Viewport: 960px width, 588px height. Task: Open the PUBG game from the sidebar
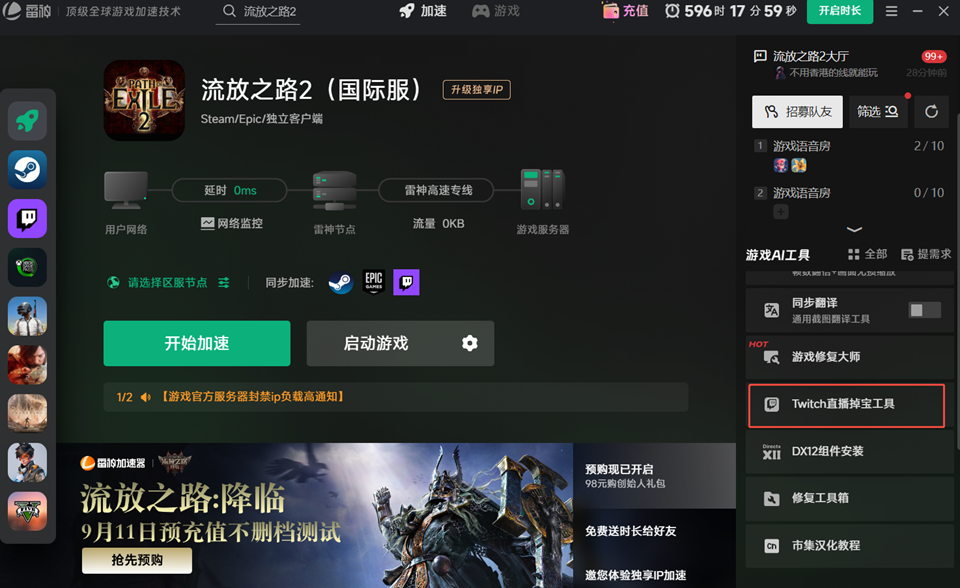[27, 316]
